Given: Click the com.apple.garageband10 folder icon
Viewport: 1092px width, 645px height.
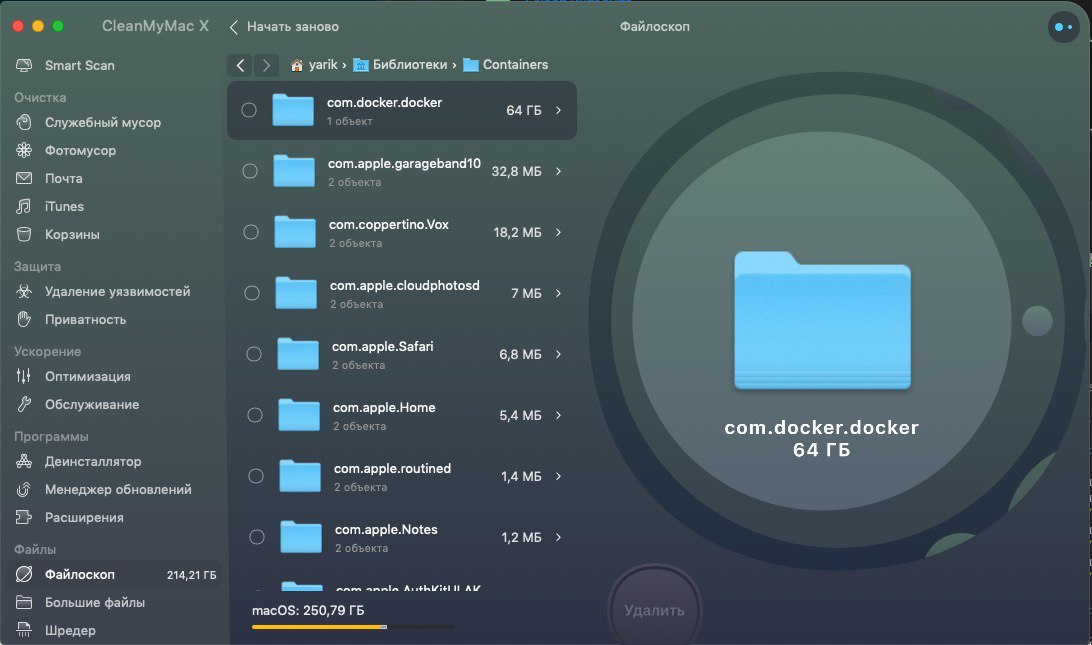Looking at the screenshot, I should (294, 171).
